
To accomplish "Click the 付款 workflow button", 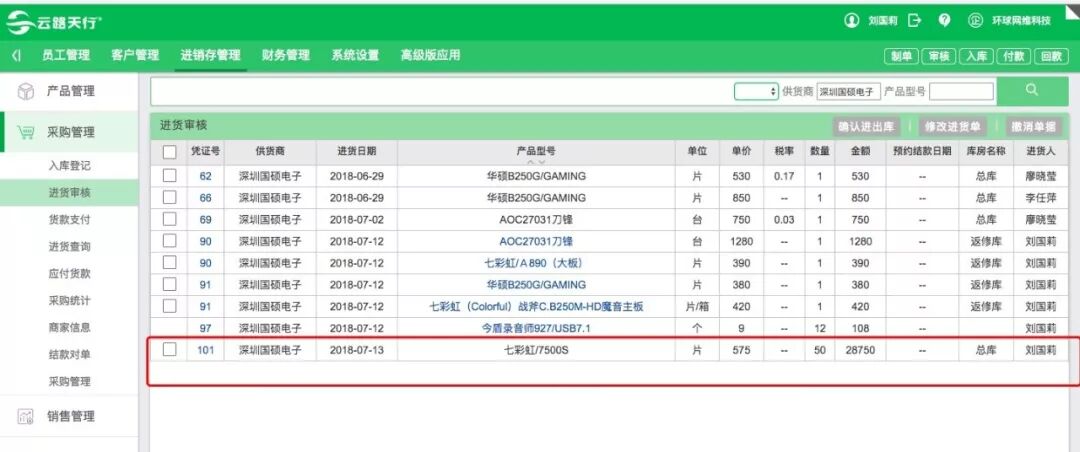I will 1013,56.
